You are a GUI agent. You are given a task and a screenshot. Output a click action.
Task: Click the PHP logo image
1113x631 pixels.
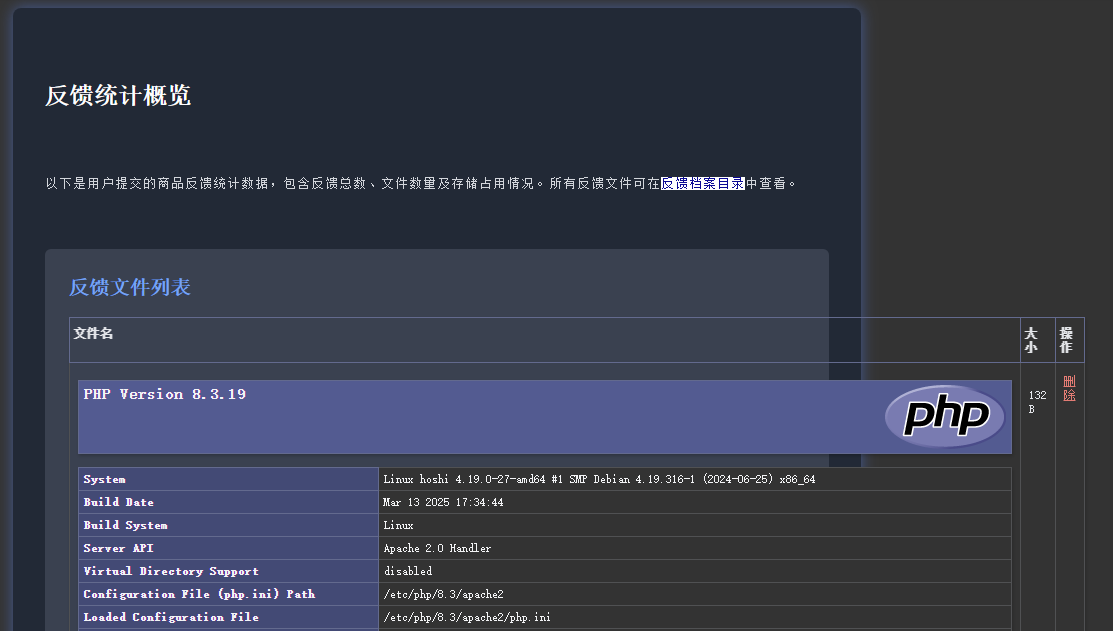click(944, 416)
